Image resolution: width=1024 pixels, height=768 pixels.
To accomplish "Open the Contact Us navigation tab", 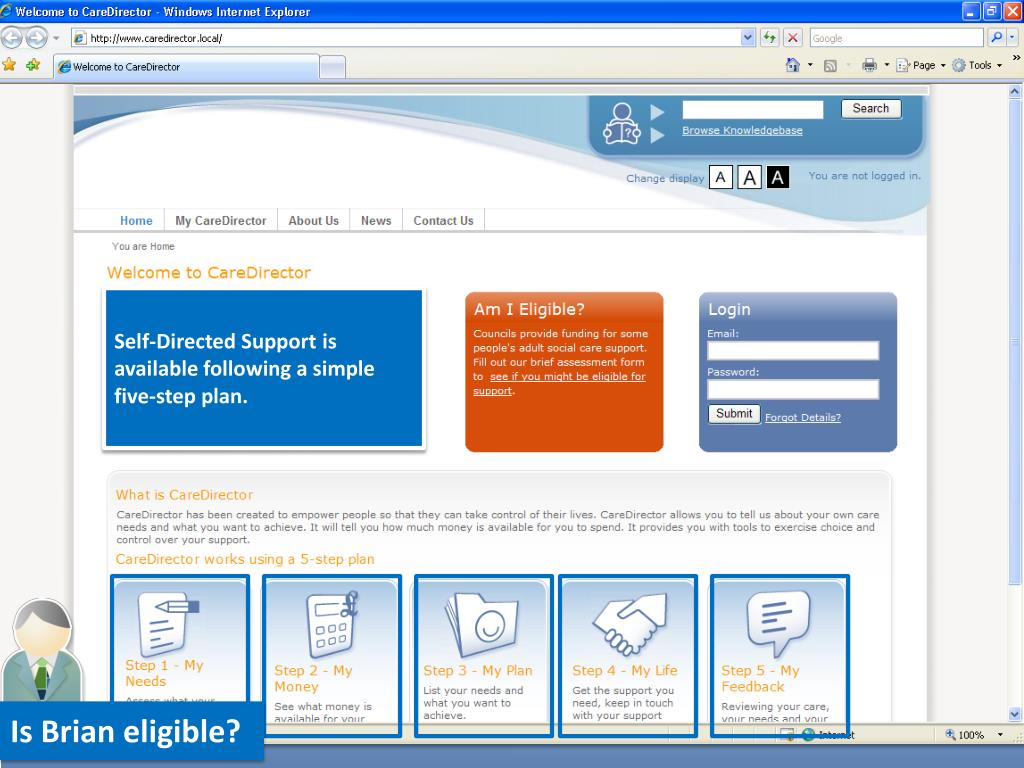I will coord(443,221).
